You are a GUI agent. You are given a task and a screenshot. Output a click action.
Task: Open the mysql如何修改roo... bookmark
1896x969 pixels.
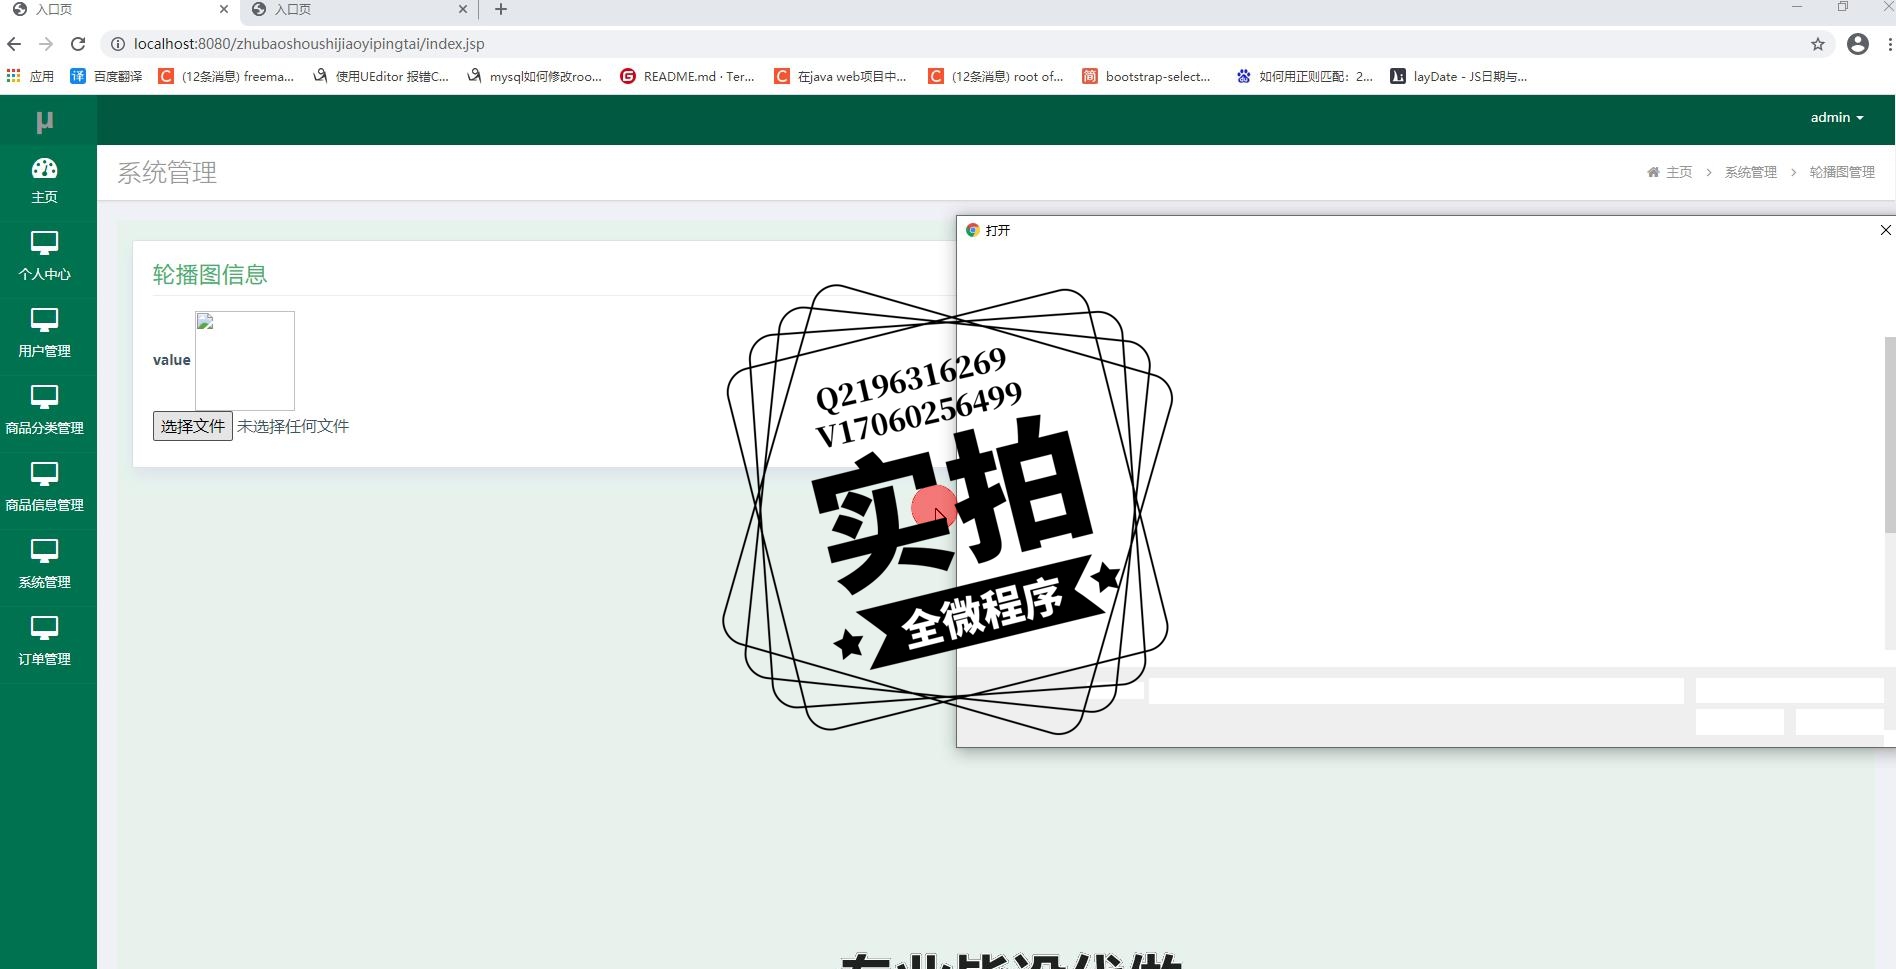[x=534, y=76]
